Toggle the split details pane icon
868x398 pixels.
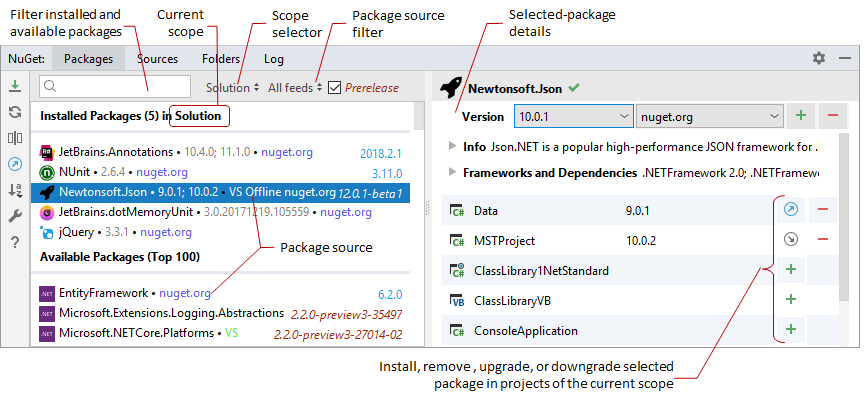pos(16,138)
